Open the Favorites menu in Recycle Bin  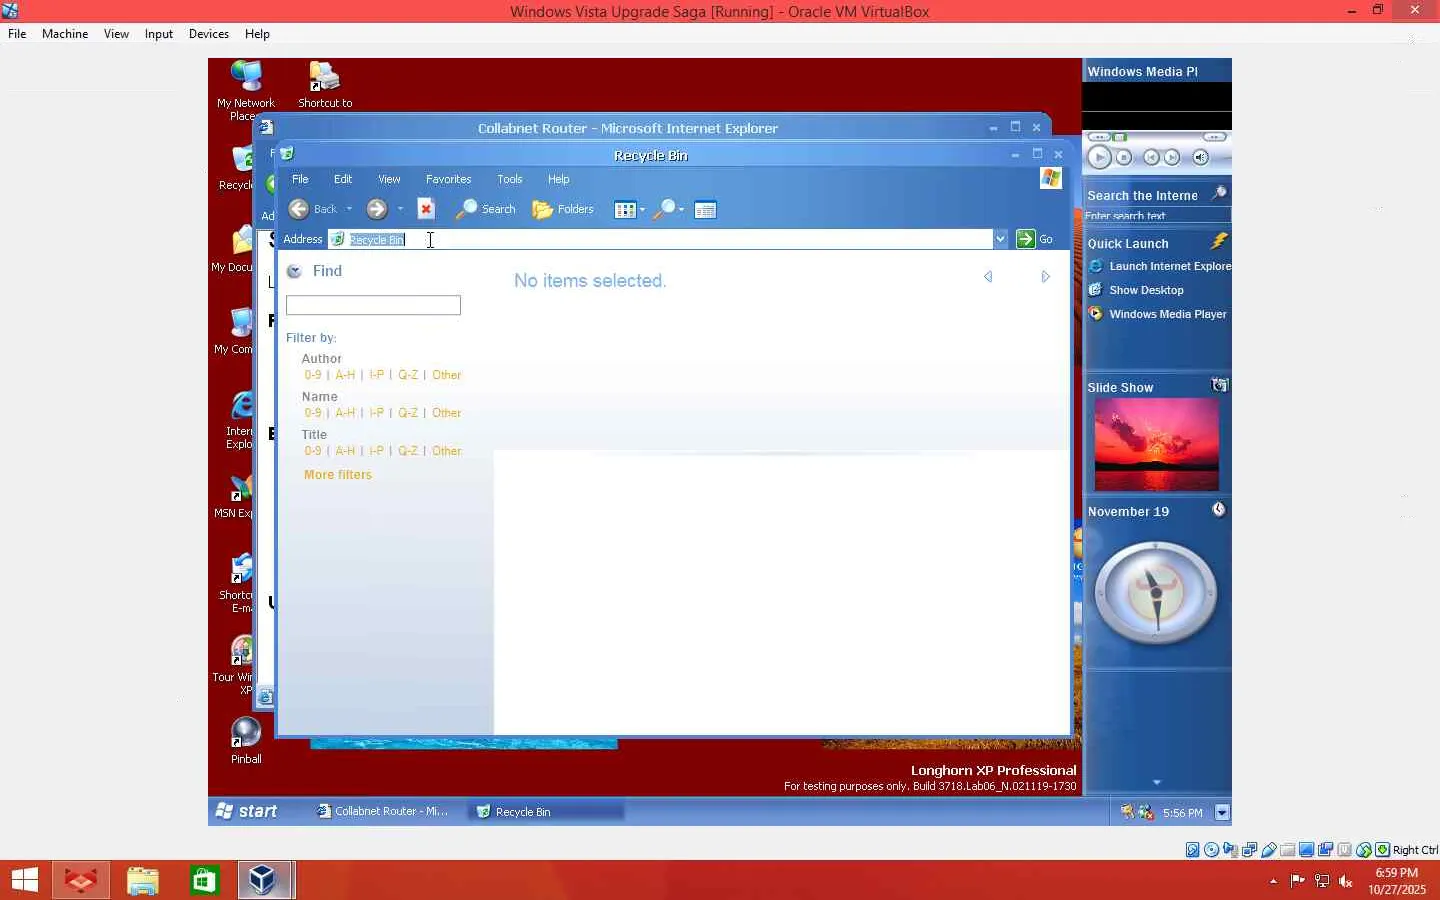[448, 179]
